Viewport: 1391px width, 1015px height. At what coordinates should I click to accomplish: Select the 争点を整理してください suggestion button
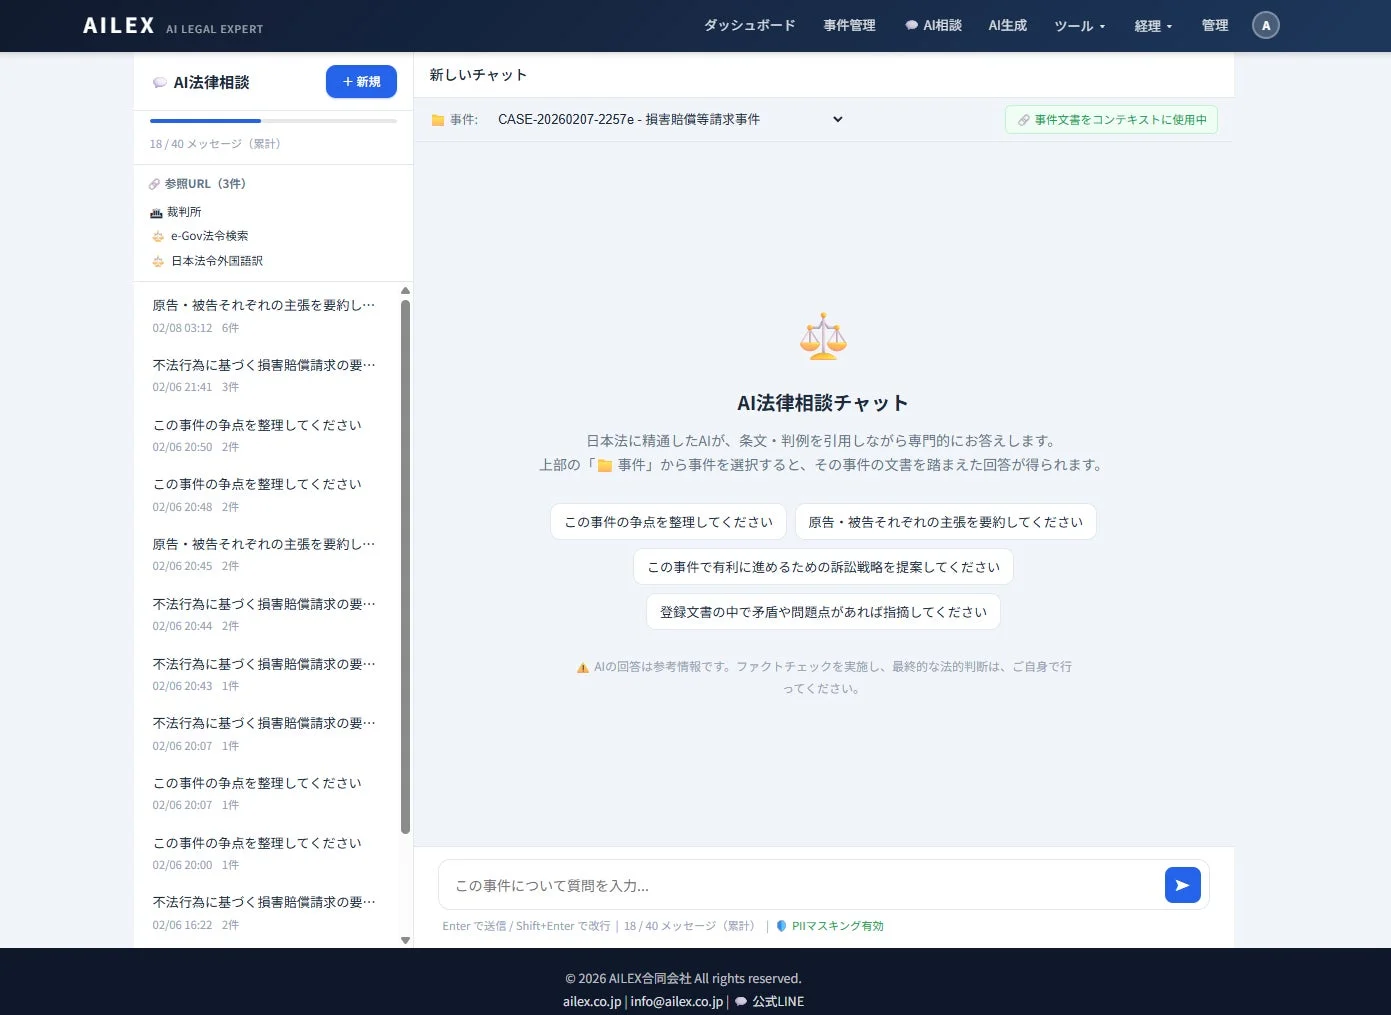tap(667, 521)
